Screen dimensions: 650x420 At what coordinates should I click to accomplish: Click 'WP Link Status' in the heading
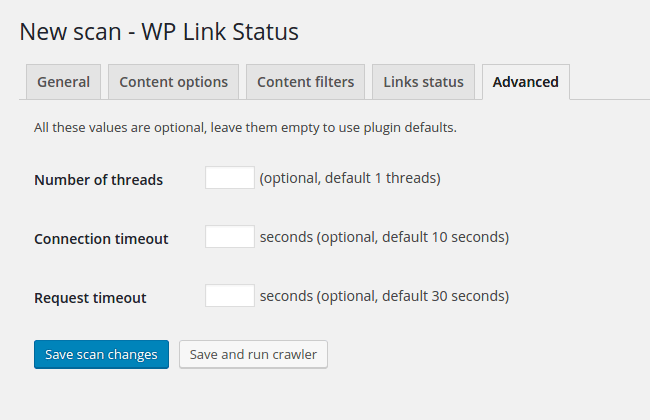pyautogui.click(x=220, y=32)
